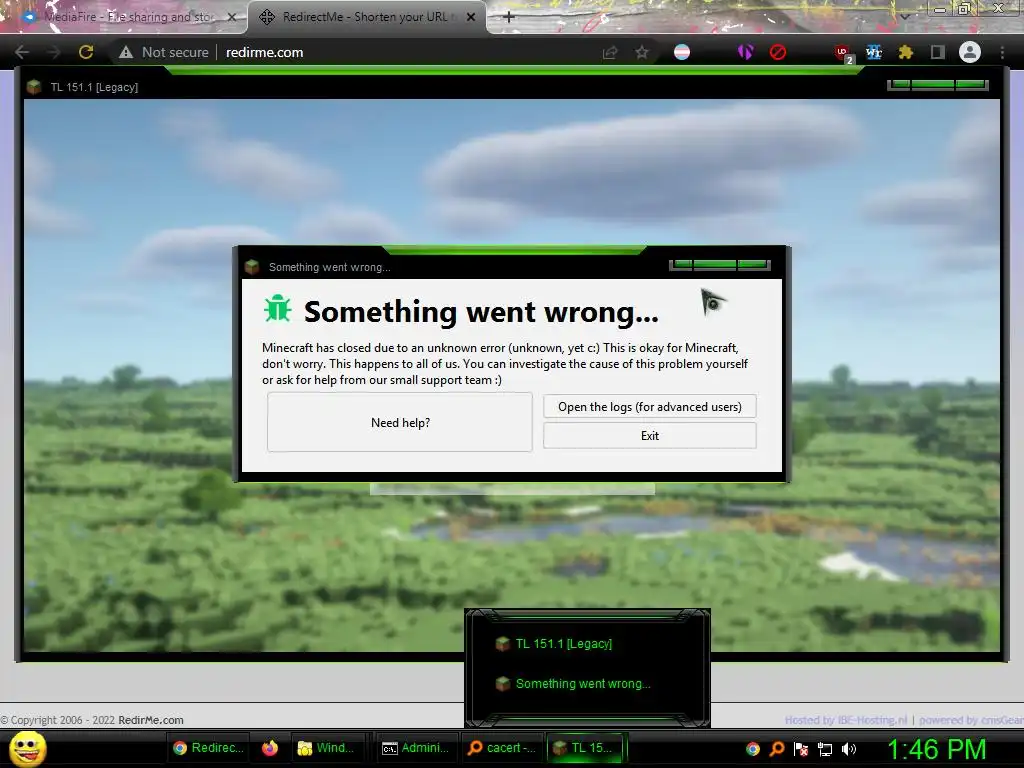Image resolution: width=1024 pixels, height=768 pixels.
Task: Open the logs for advanced users
Action: click(650, 407)
